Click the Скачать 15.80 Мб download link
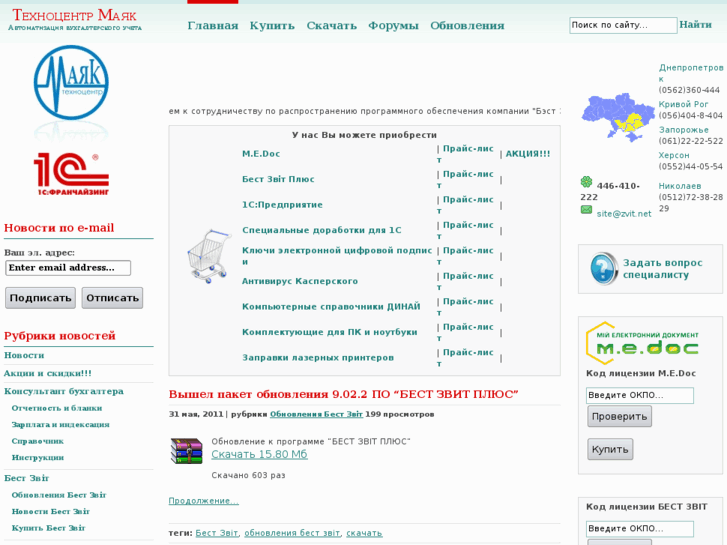The height and width of the screenshot is (545, 727). [x=259, y=455]
